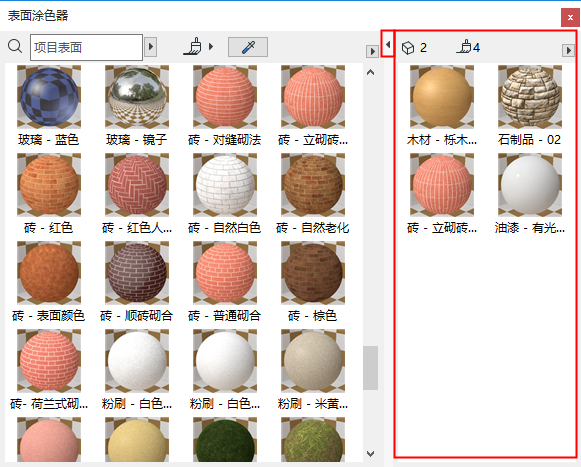581x467 pixels.
Task: Select 砖 - 表面颜色 surface thumbnail
Action: tap(49, 273)
